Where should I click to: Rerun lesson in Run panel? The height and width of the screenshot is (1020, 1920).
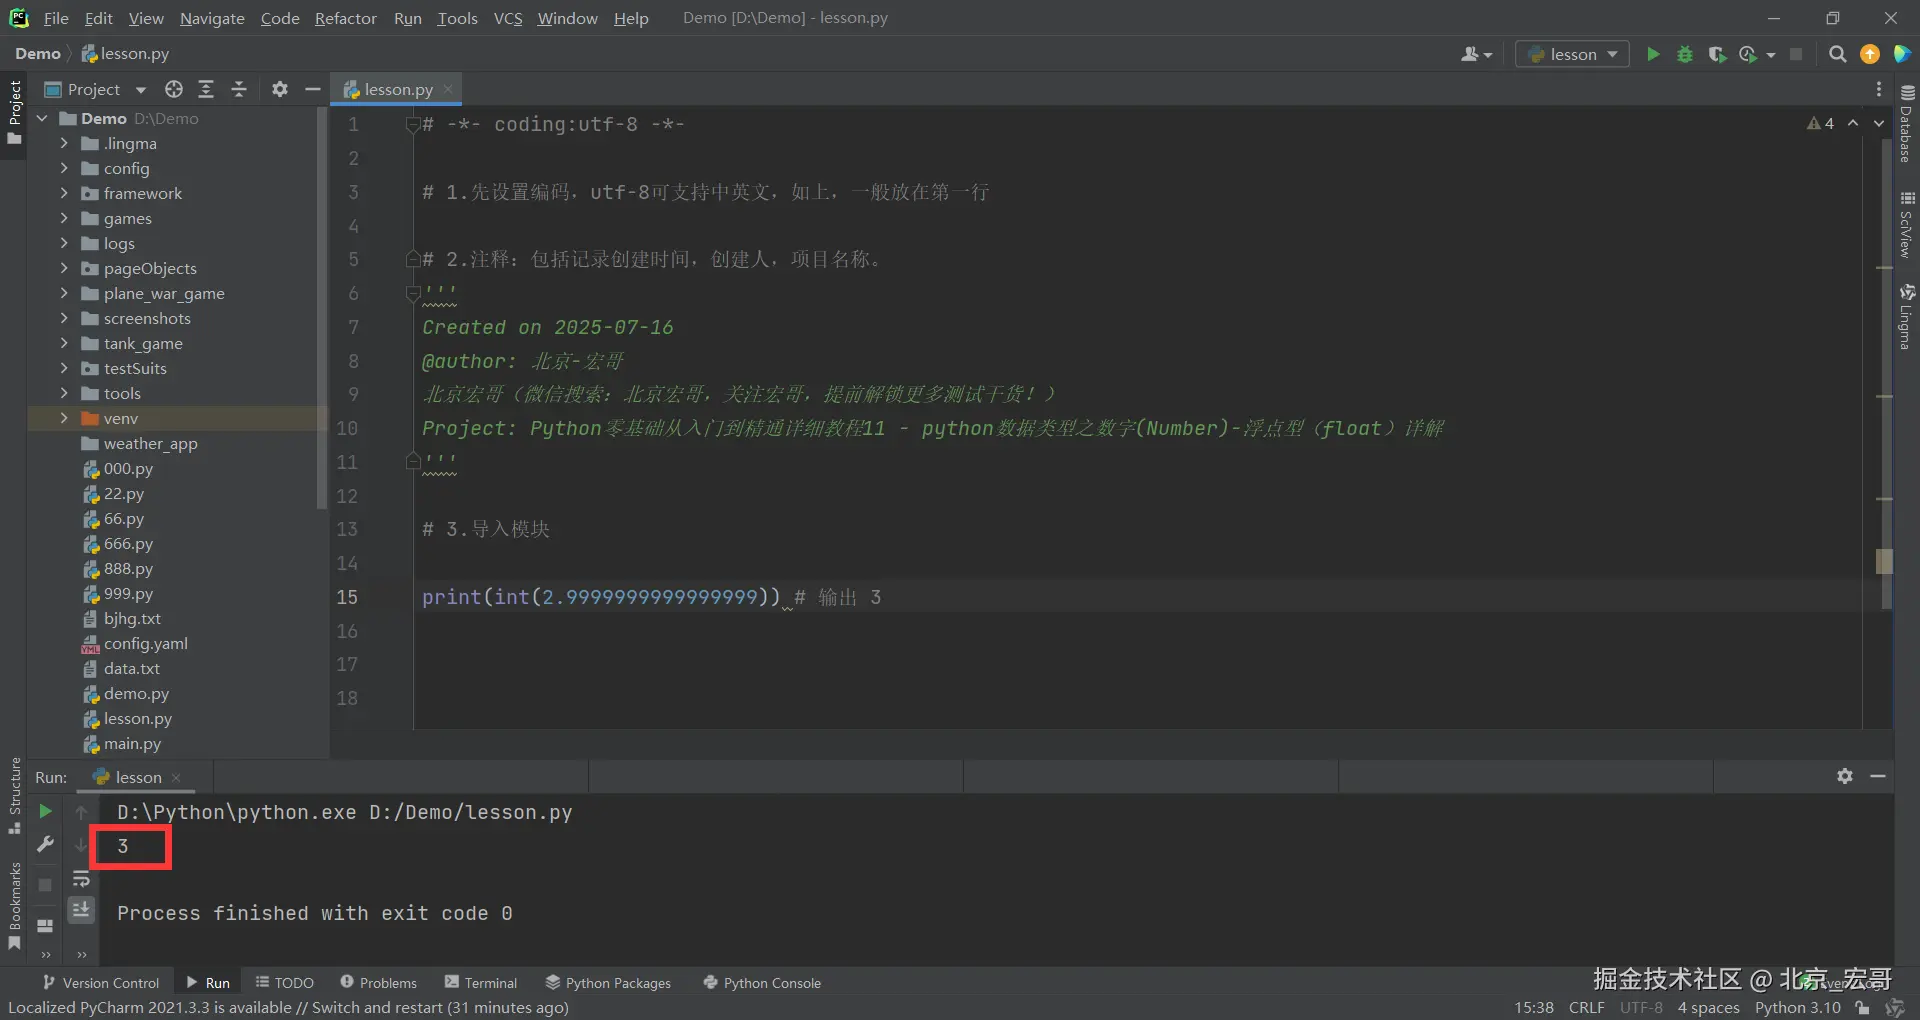(x=45, y=811)
